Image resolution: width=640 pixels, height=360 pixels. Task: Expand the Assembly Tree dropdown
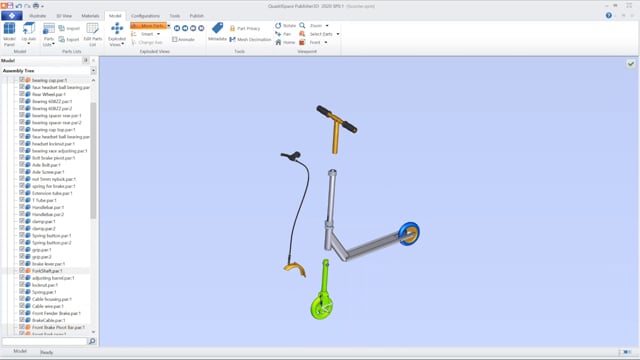point(93,71)
